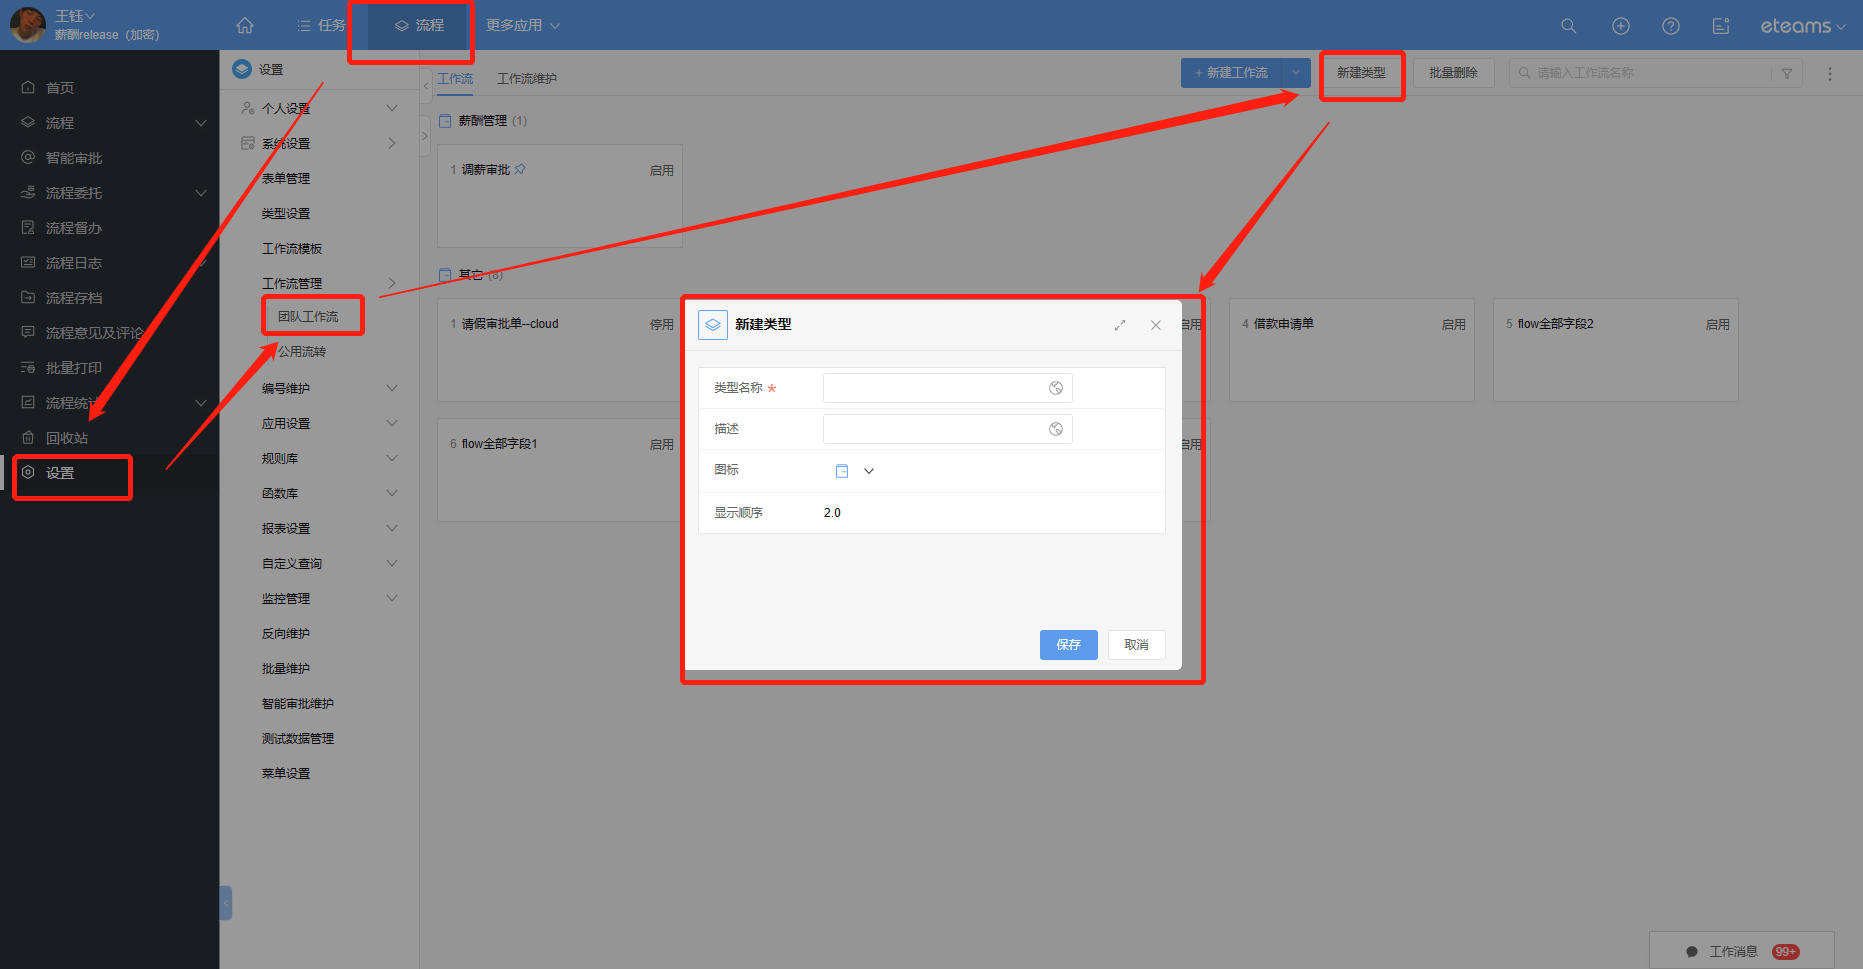Click the 显示顺序 value 2.0
Viewport: 1863px width, 969px height.
(x=833, y=513)
